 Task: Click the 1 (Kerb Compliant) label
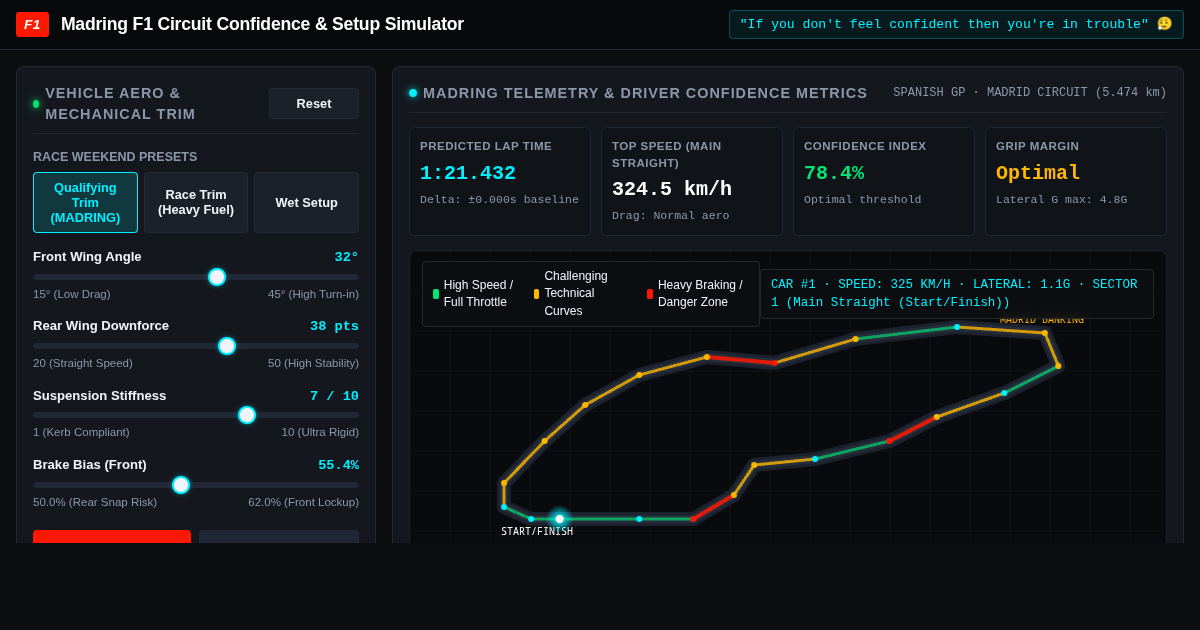(x=82, y=432)
